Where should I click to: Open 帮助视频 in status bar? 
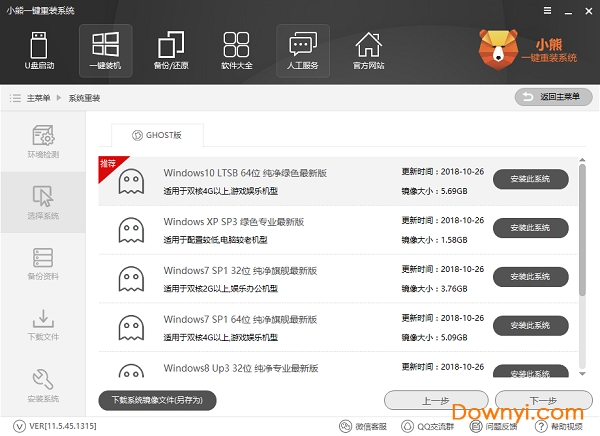(559, 426)
